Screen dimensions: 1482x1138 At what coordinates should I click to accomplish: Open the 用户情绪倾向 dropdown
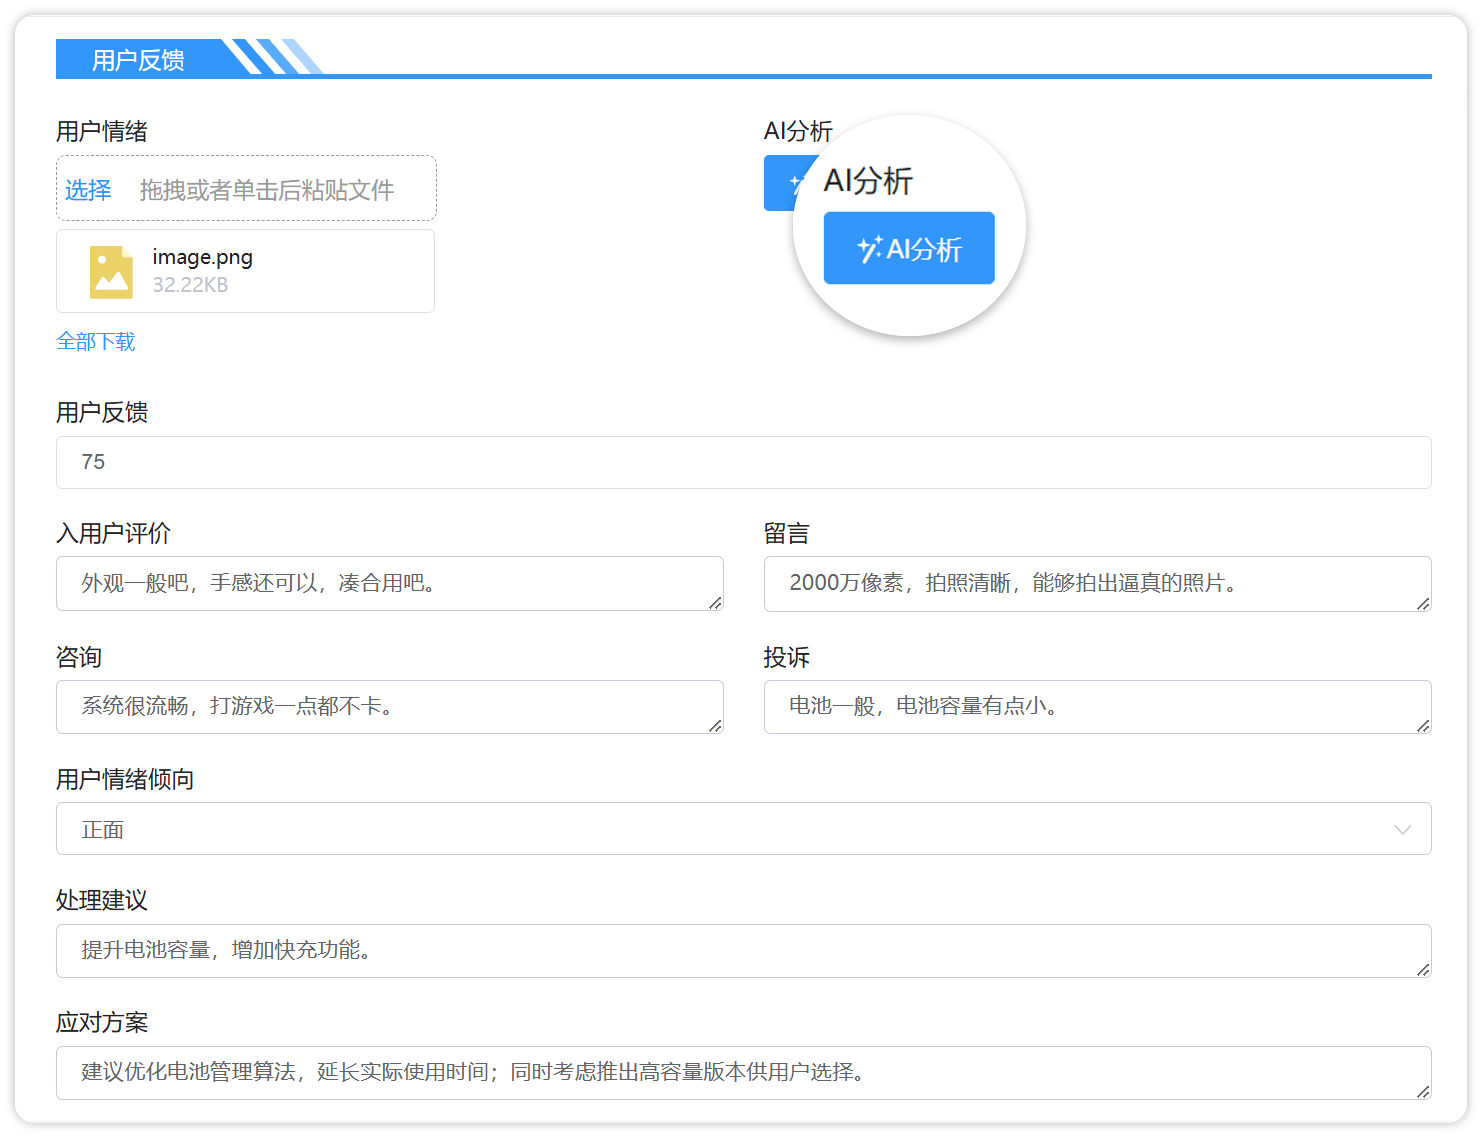[x=743, y=829]
